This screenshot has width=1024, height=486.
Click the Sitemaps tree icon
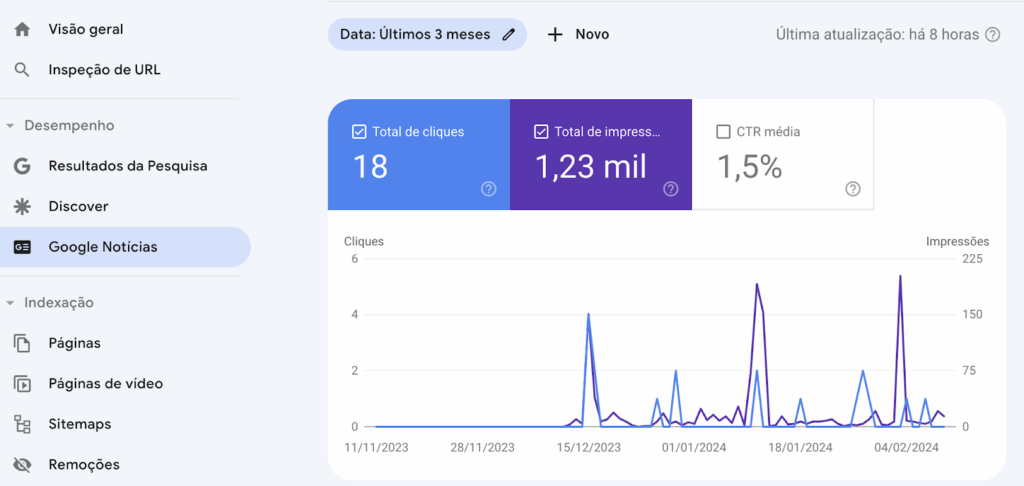coord(22,424)
